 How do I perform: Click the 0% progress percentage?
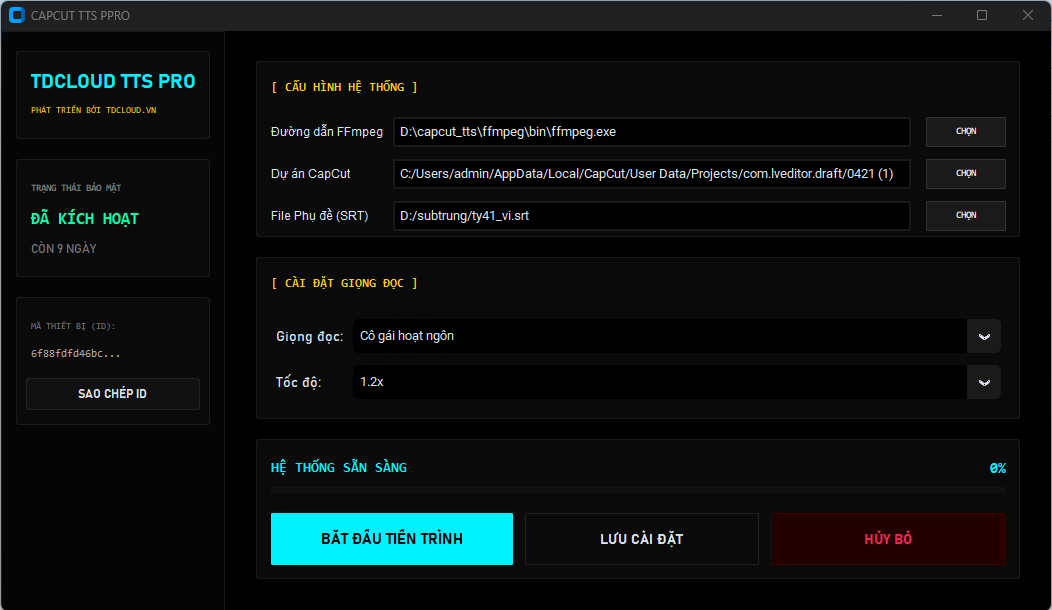click(998, 468)
